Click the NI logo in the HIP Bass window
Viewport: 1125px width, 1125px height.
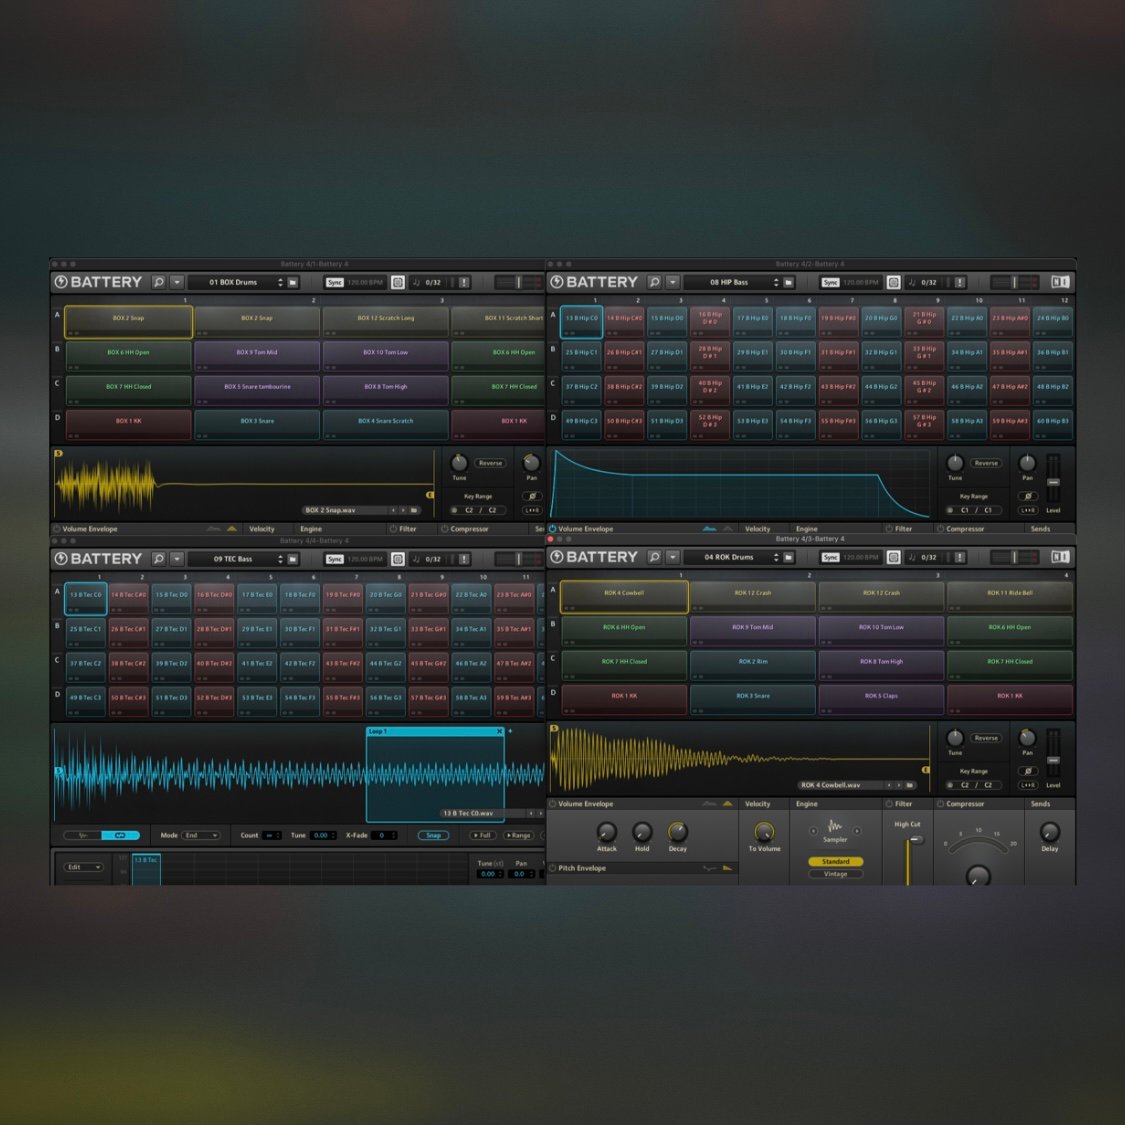click(1060, 282)
